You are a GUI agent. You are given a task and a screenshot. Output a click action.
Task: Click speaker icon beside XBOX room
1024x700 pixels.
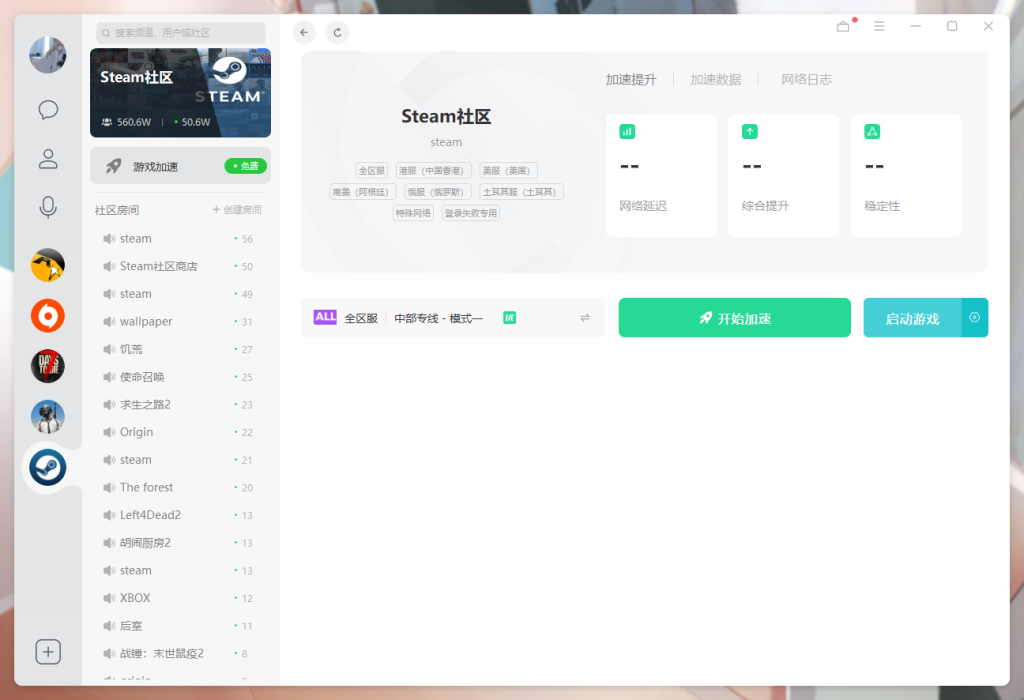[109, 598]
